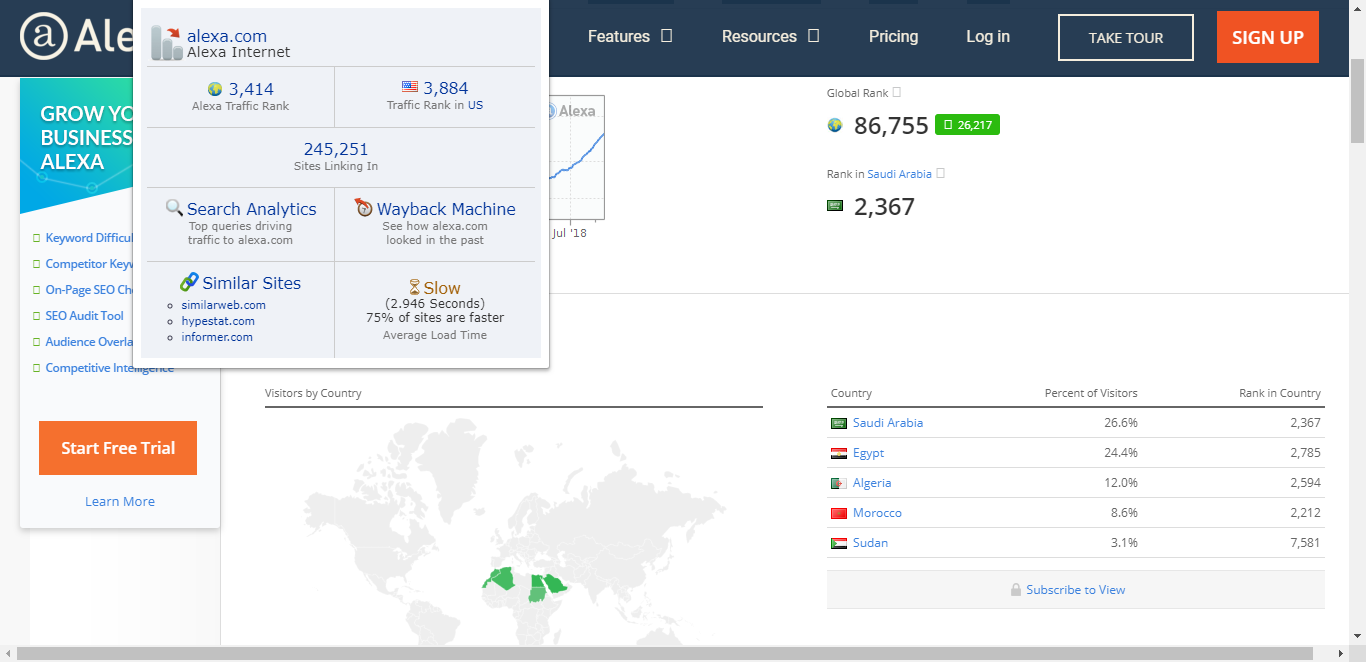Click the Search Analytics magnifier icon
The image size is (1366, 662).
pos(174,208)
